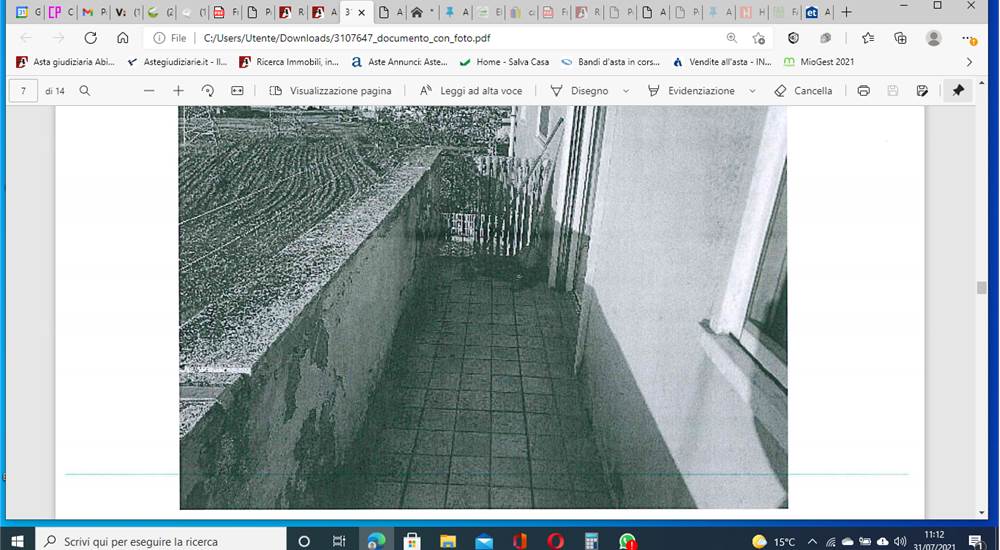Open Visualizzazione pagina view options

pos(330,91)
